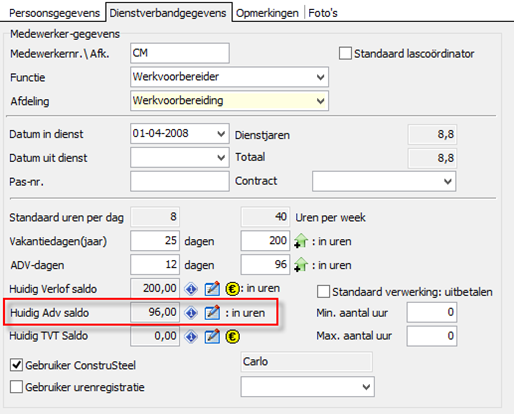The image size is (514, 414).
Task: Click the Pas-nr. input field
Action: point(180,181)
